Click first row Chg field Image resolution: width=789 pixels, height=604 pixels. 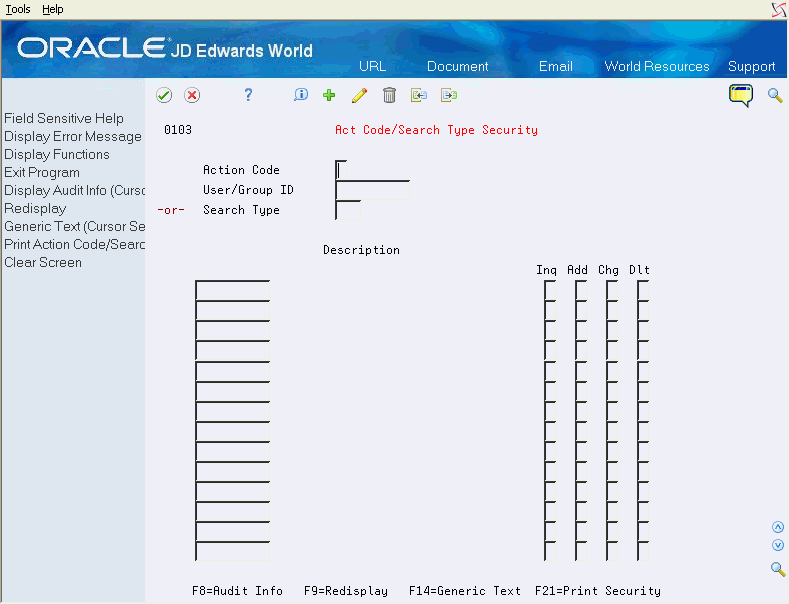point(612,290)
